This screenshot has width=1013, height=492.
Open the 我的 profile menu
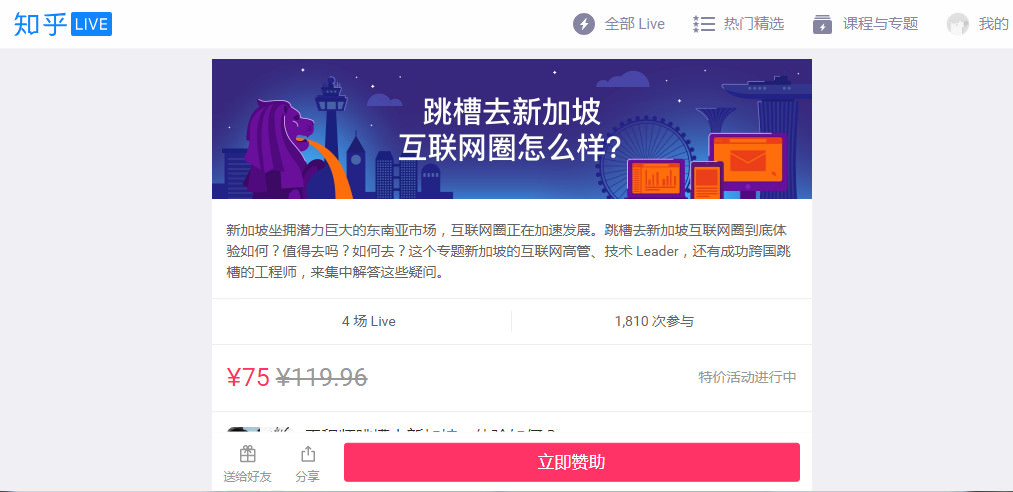tap(978, 25)
